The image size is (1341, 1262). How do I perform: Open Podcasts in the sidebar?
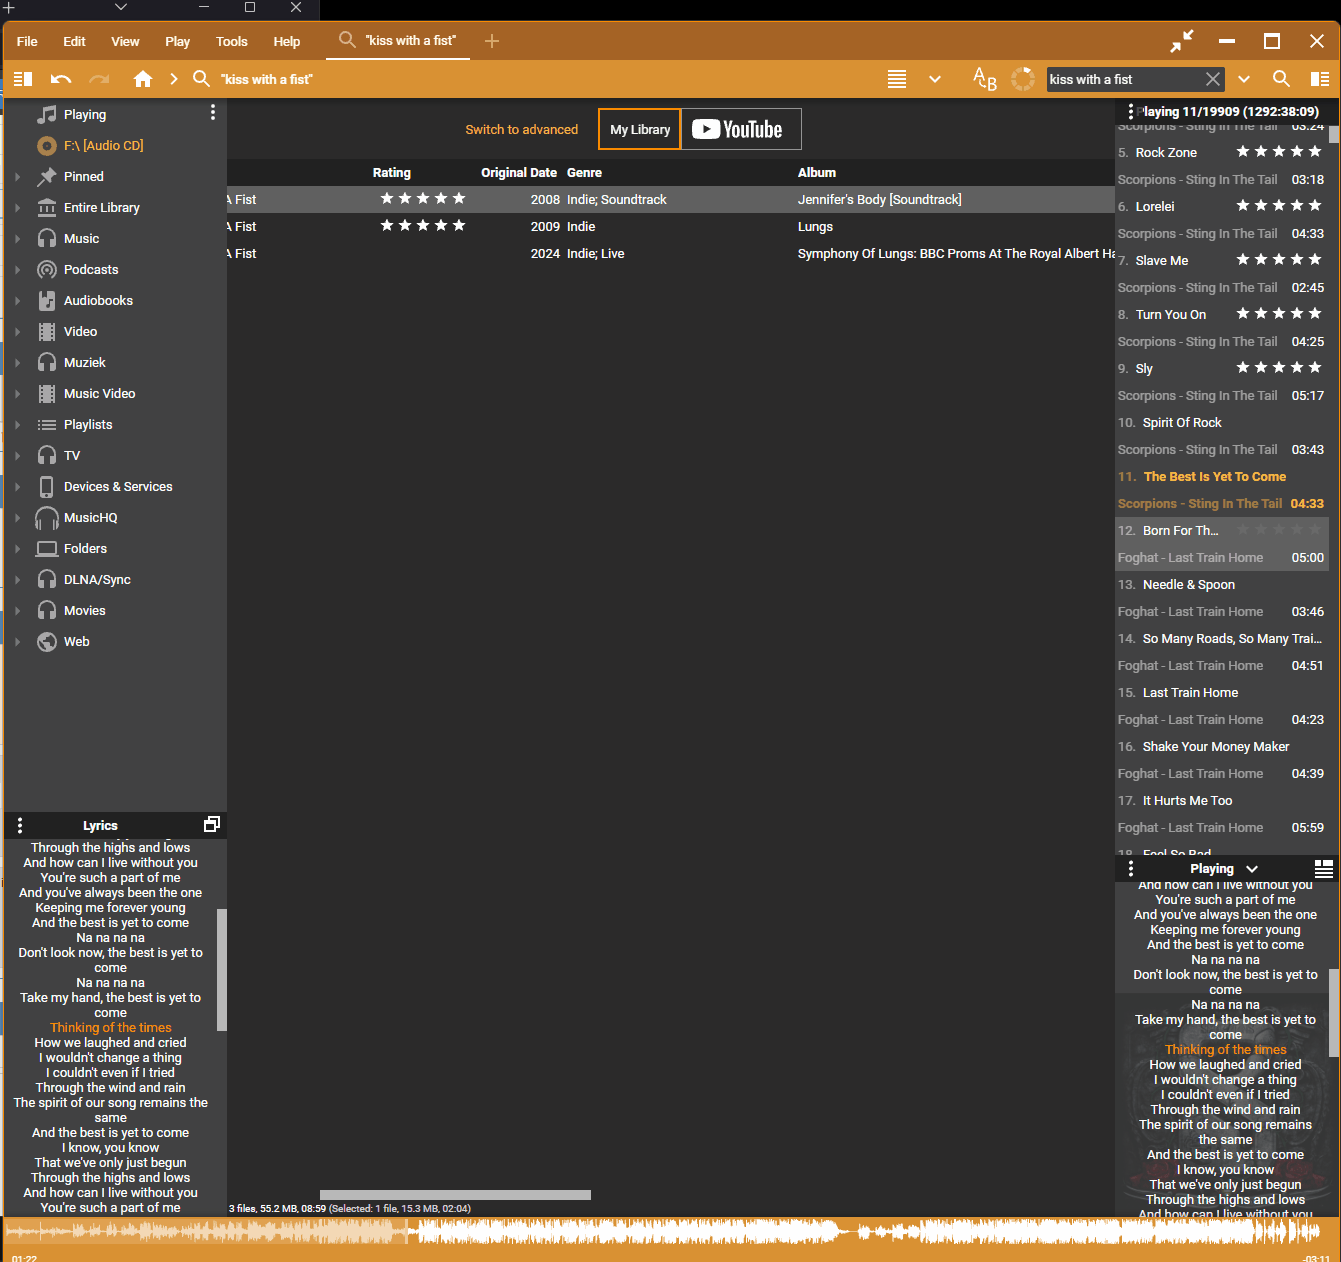click(91, 269)
